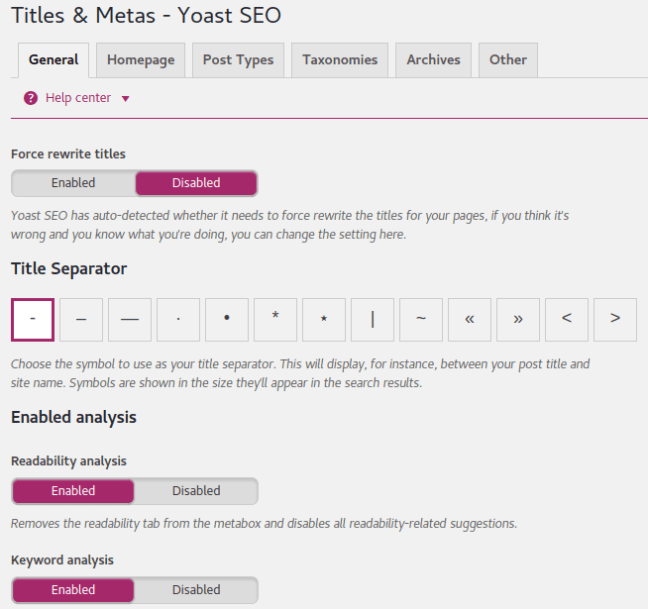Open the Taxonomies tab
Image resolution: width=648 pixels, height=609 pixels.
tap(340, 60)
